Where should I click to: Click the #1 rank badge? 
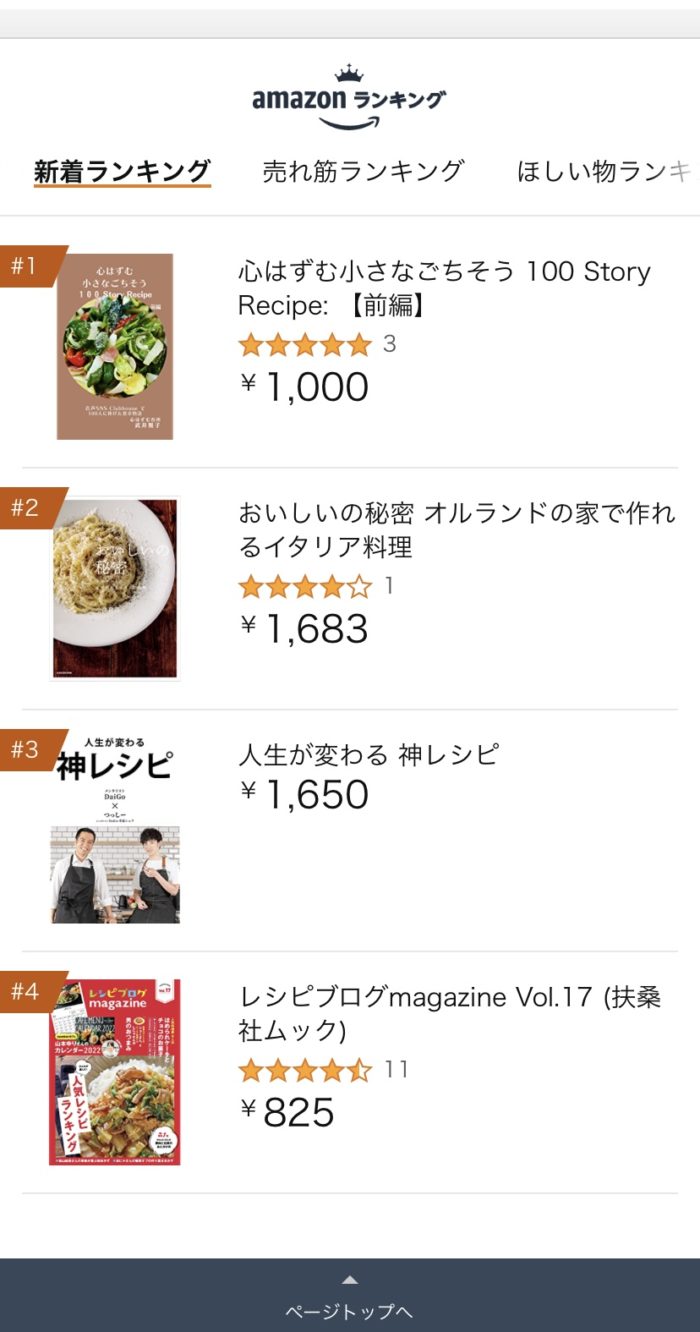(x=25, y=266)
